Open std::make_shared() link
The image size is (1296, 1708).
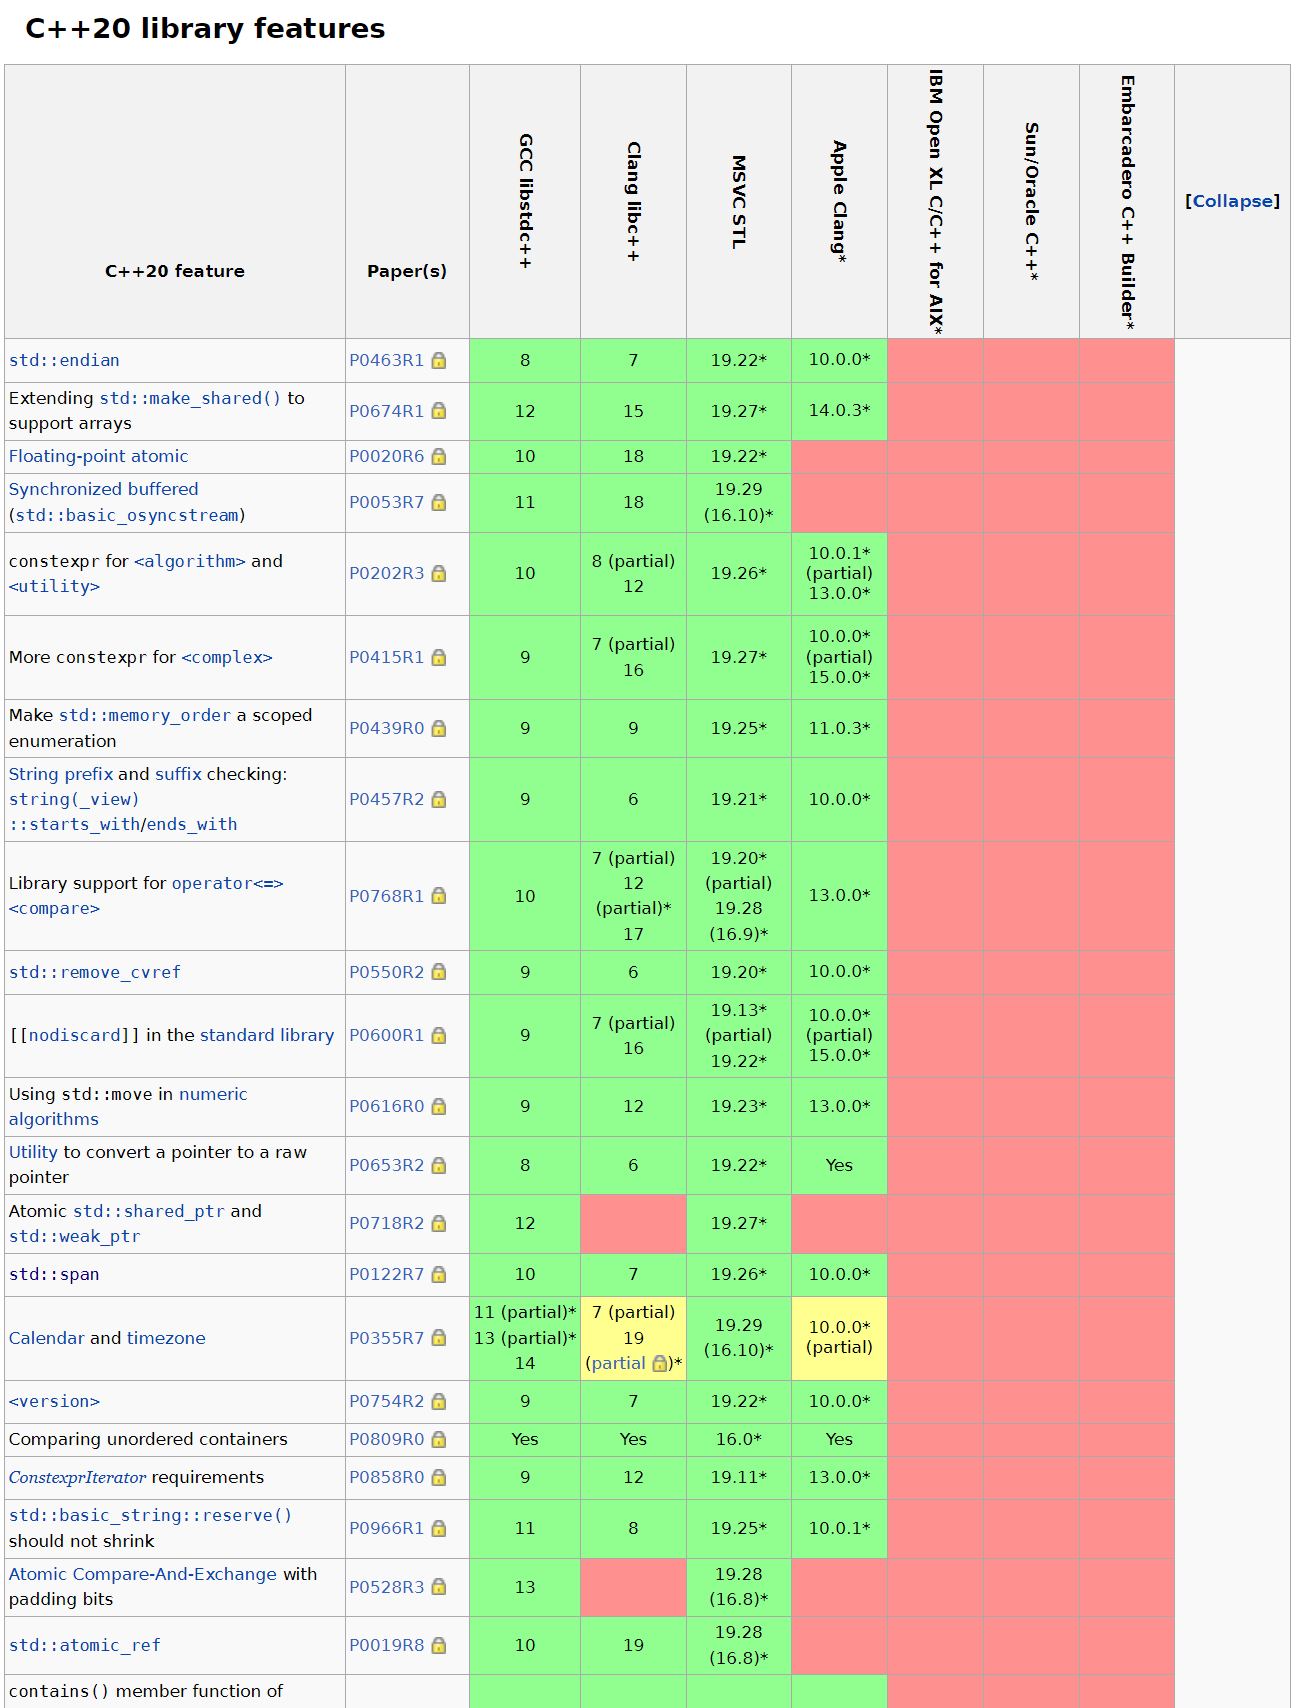coord(190,398)
